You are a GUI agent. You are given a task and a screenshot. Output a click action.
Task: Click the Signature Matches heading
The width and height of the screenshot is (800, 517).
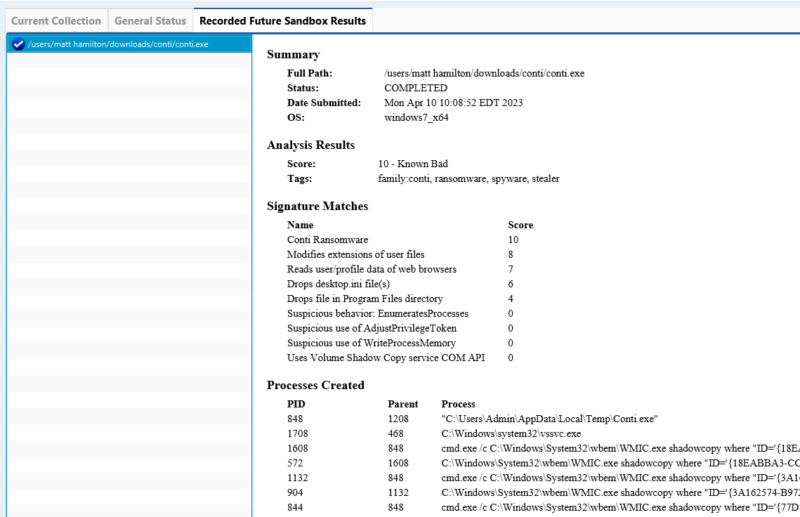(x=317, y=206)
